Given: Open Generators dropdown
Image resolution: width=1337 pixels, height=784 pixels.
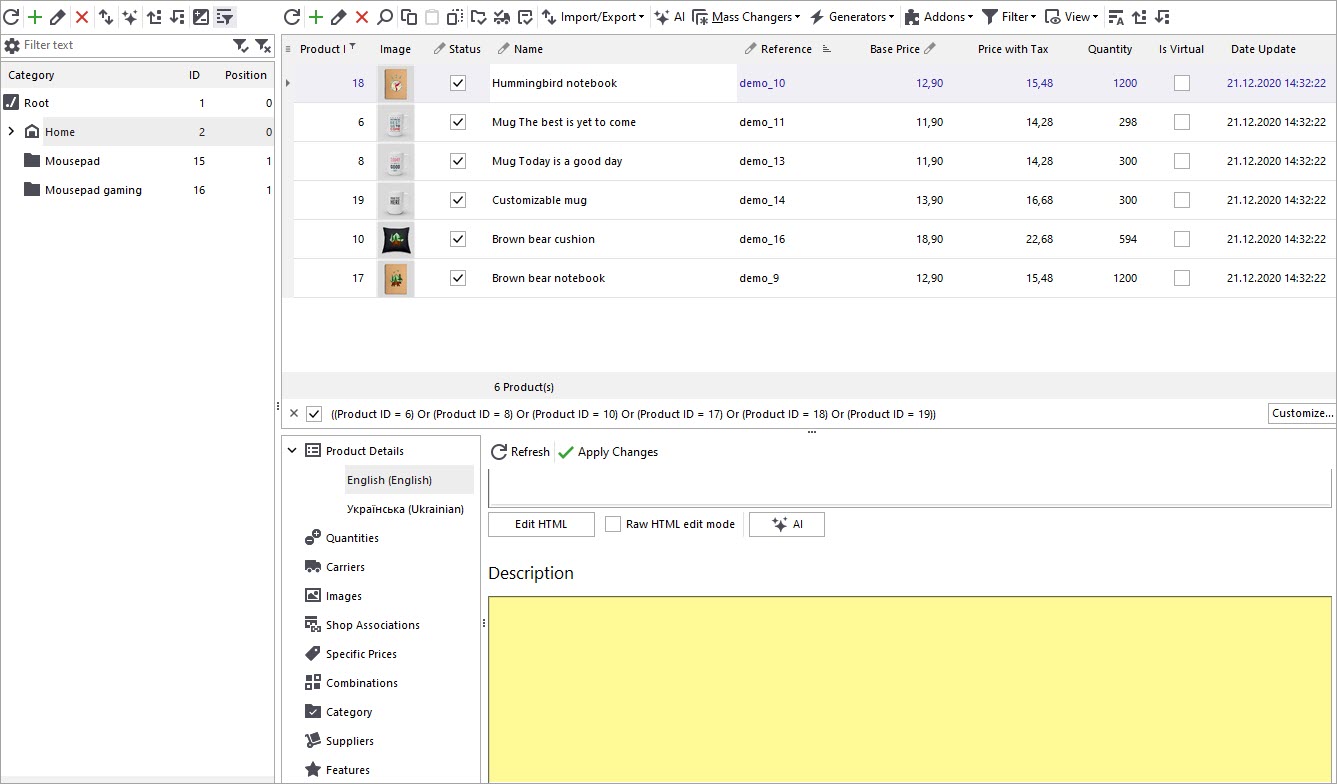Looking at the screenshot, I should click(x=851, y=17).
